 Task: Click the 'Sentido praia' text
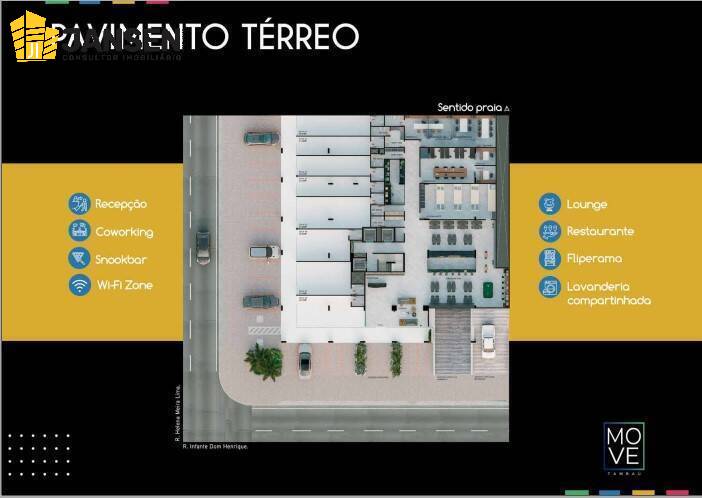470,107
